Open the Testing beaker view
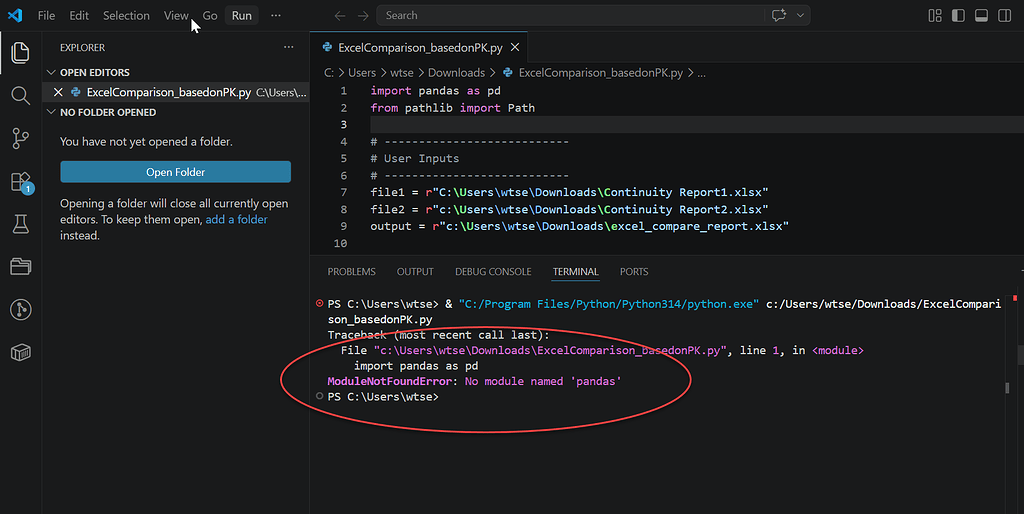1024x514 pixels. [20, 224]
